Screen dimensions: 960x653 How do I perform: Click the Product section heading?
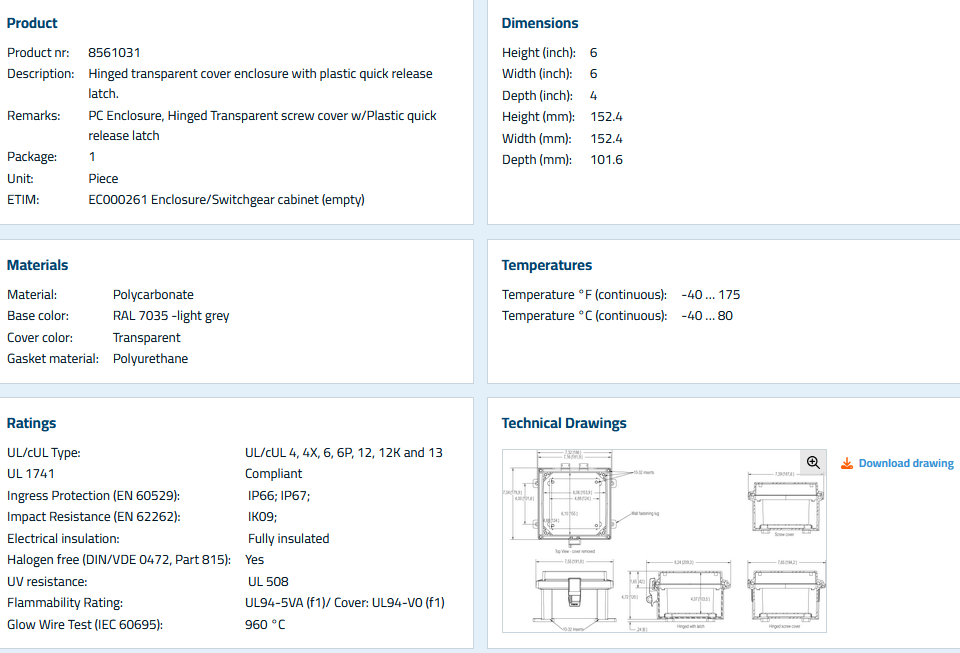(32, 23)
